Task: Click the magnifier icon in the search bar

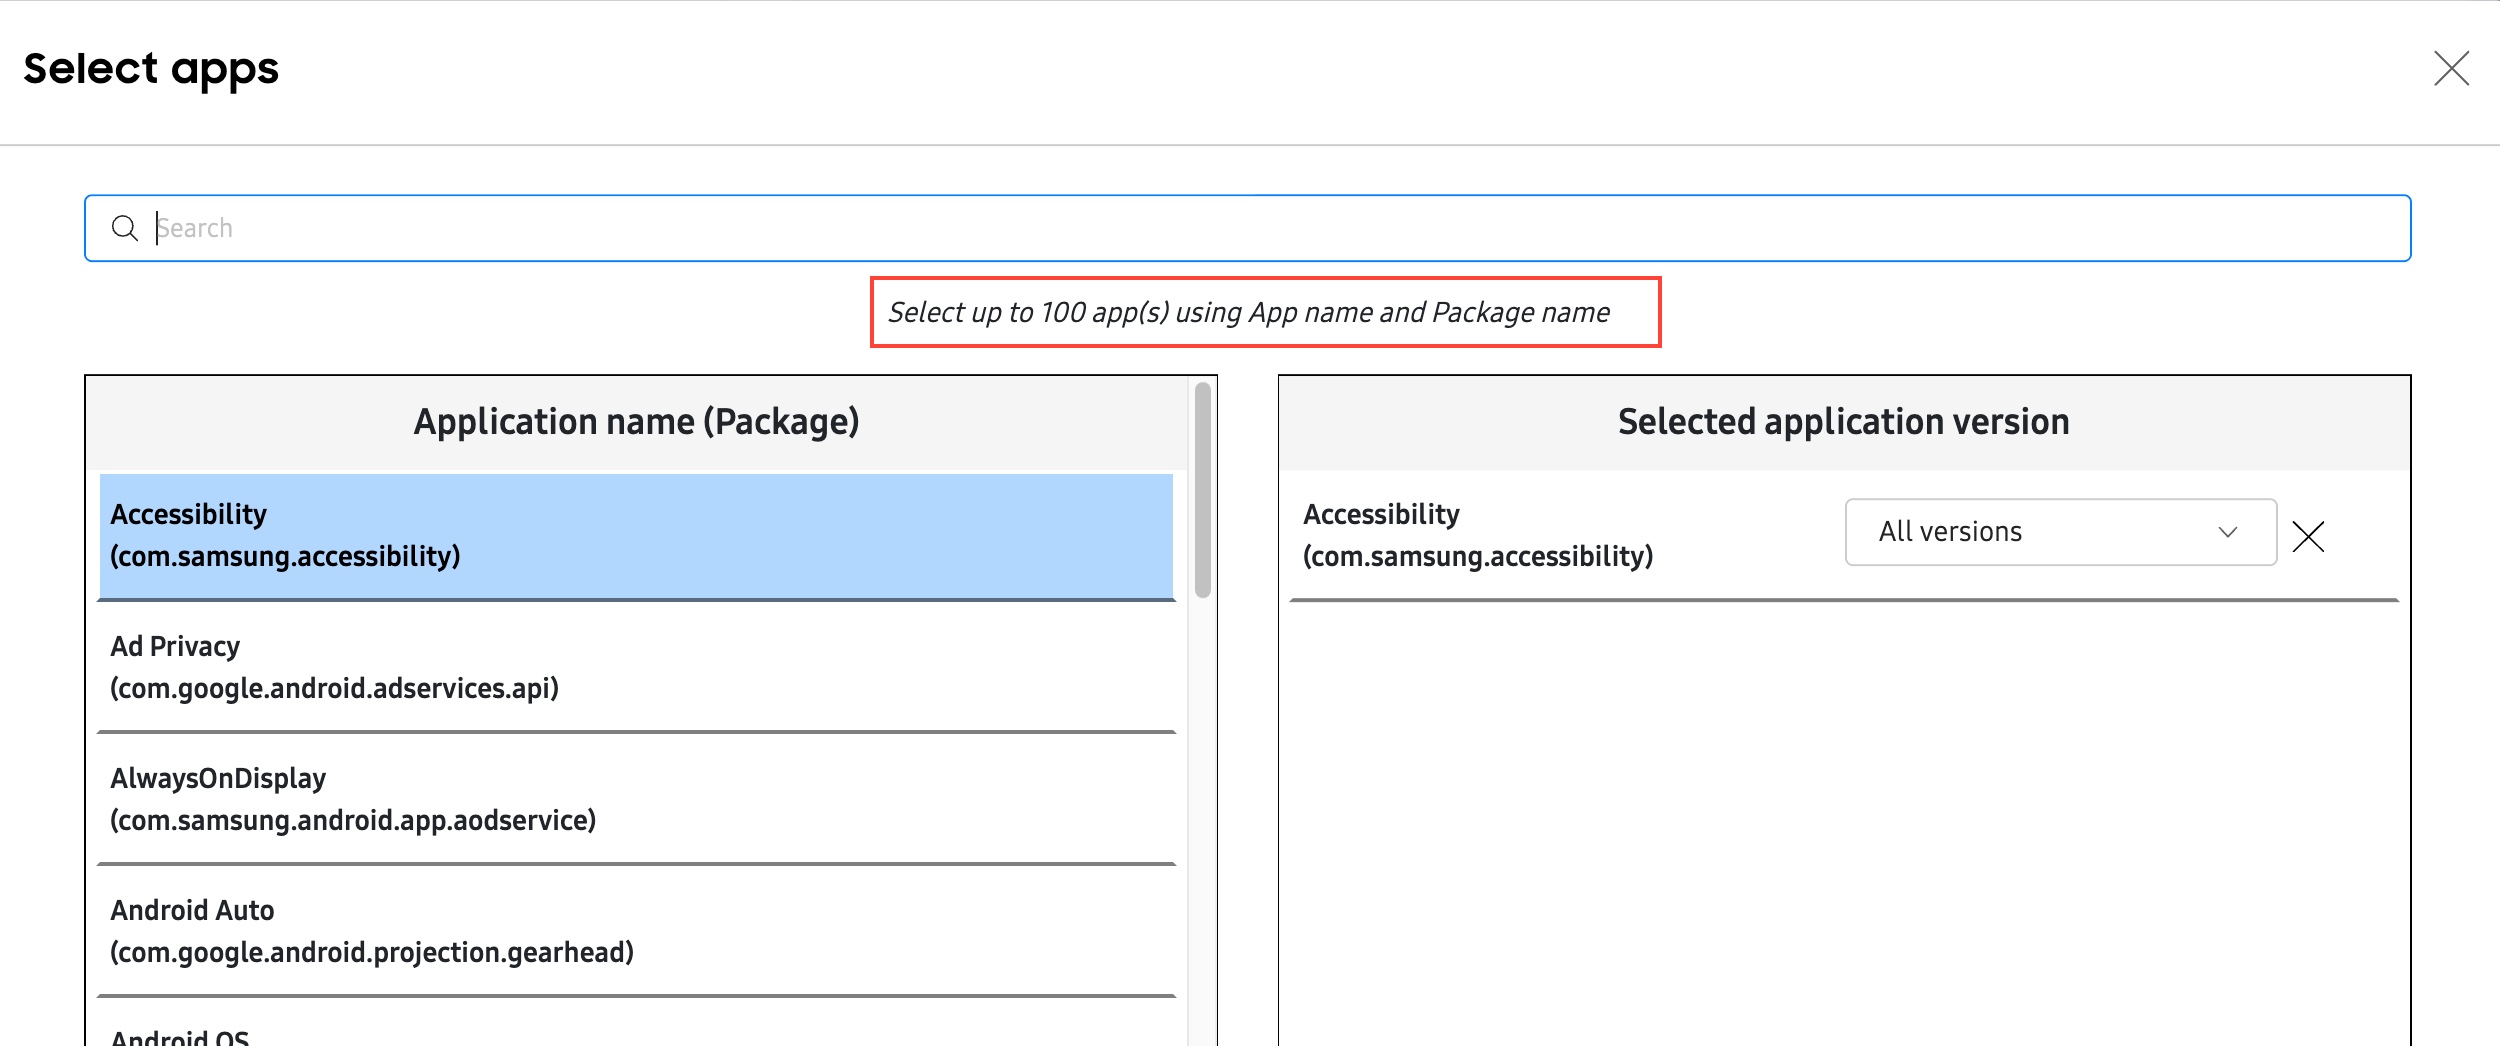Action: pyautogui.click(x=125, y=228)
